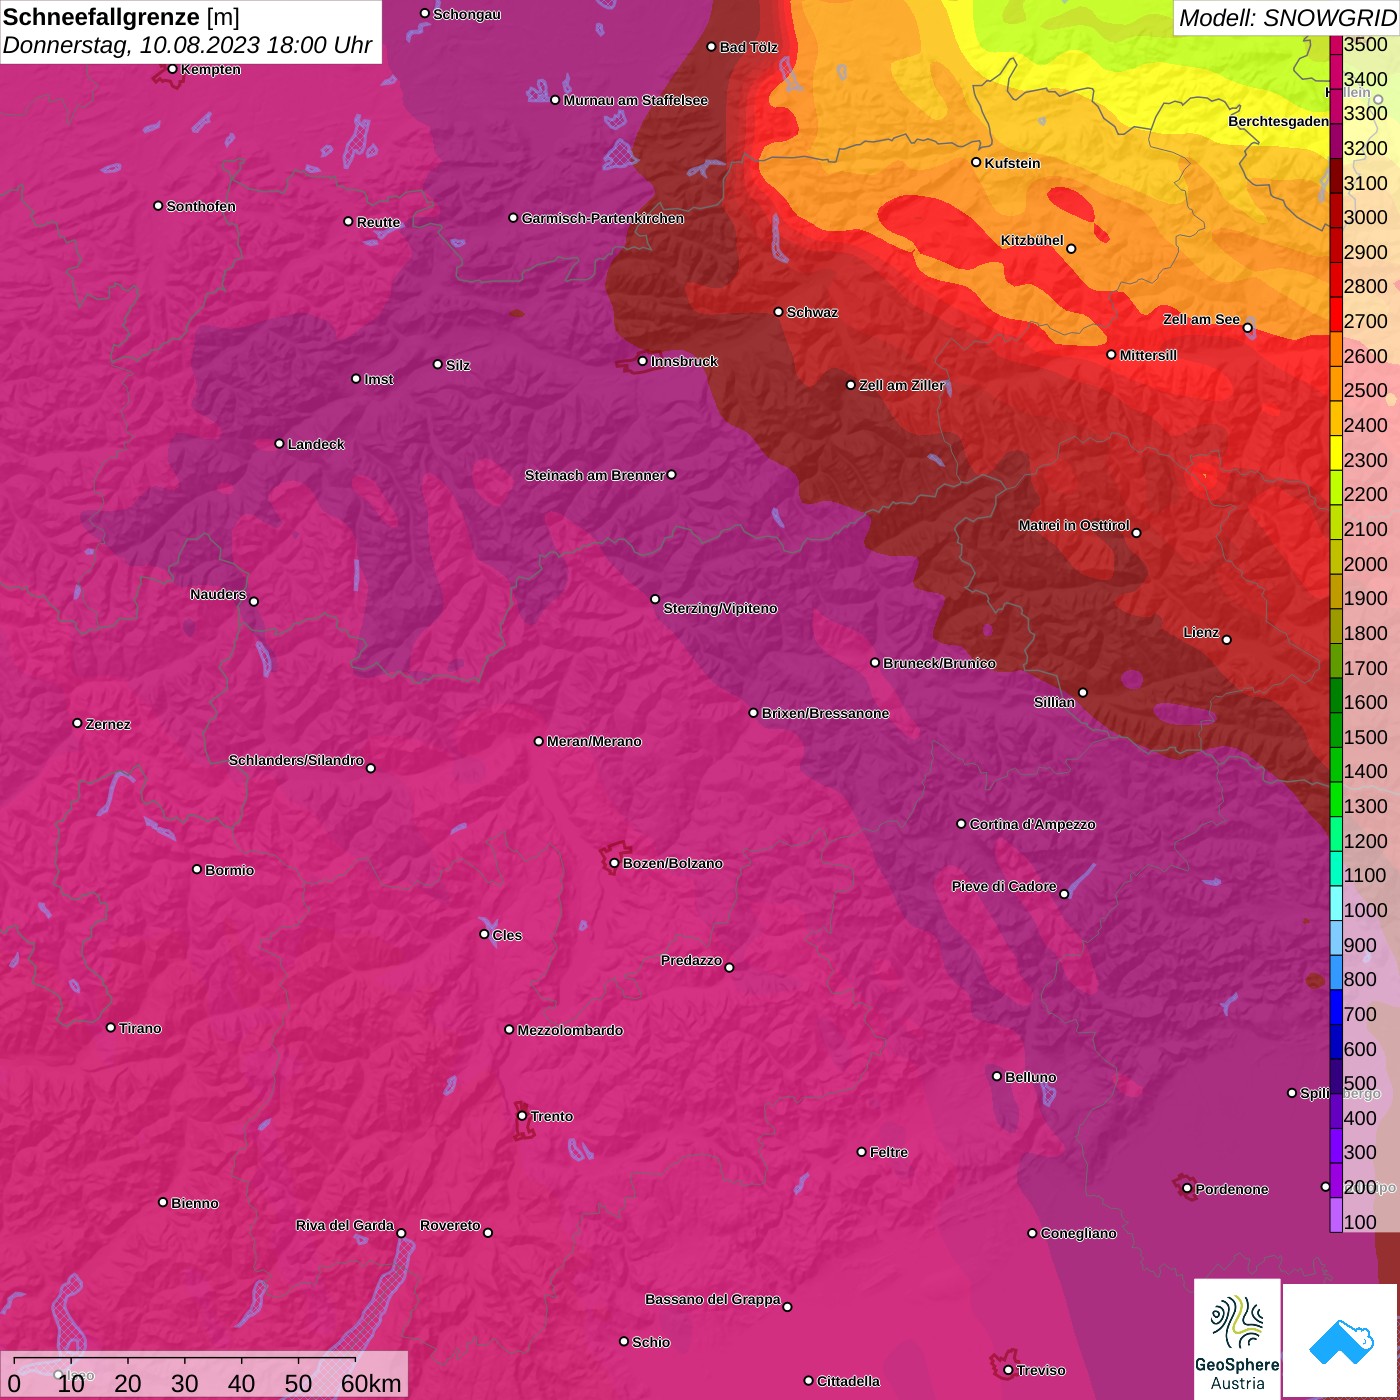Click the Mittersill location dot
1400x1400 pixels.
[1111, 354]
